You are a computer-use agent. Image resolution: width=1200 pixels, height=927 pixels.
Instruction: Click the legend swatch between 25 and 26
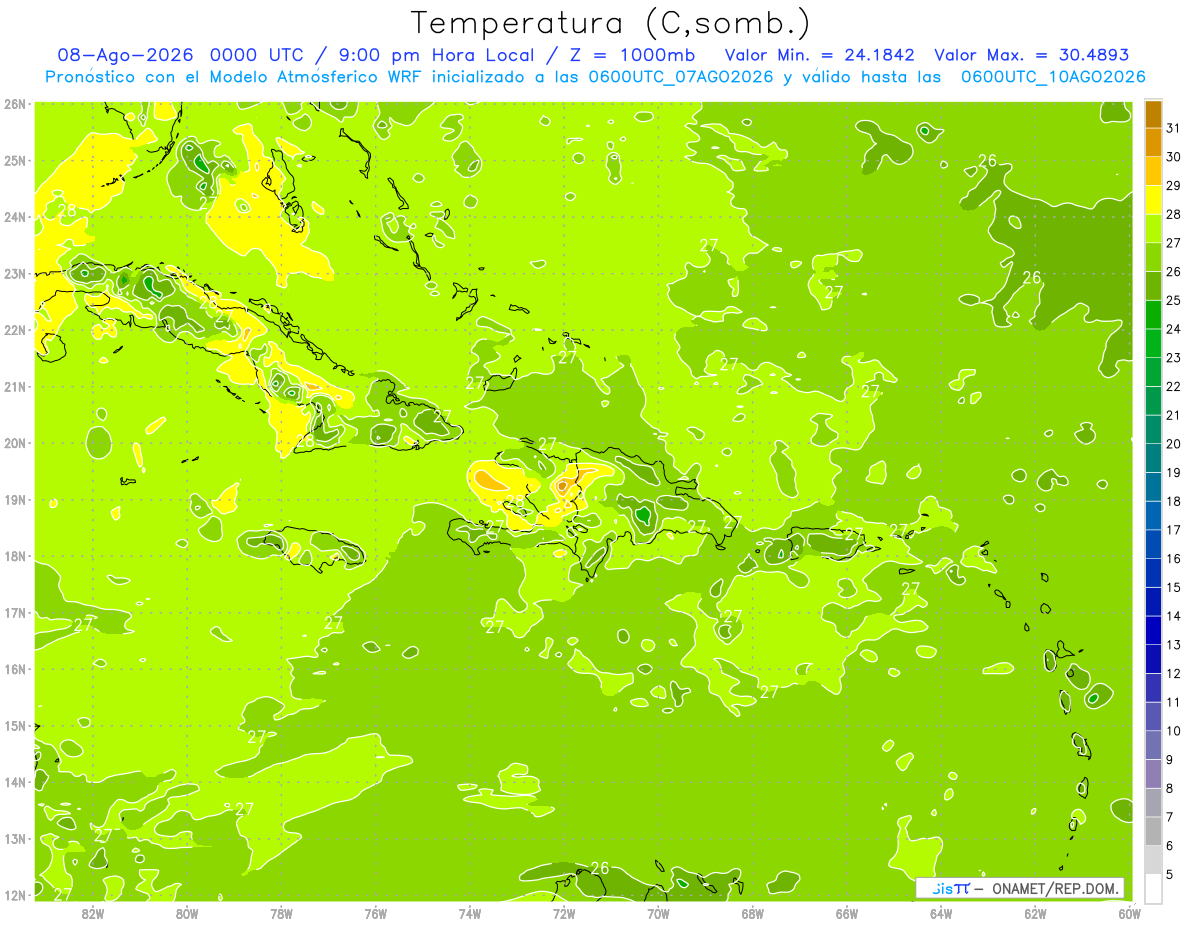point(1153,286)
